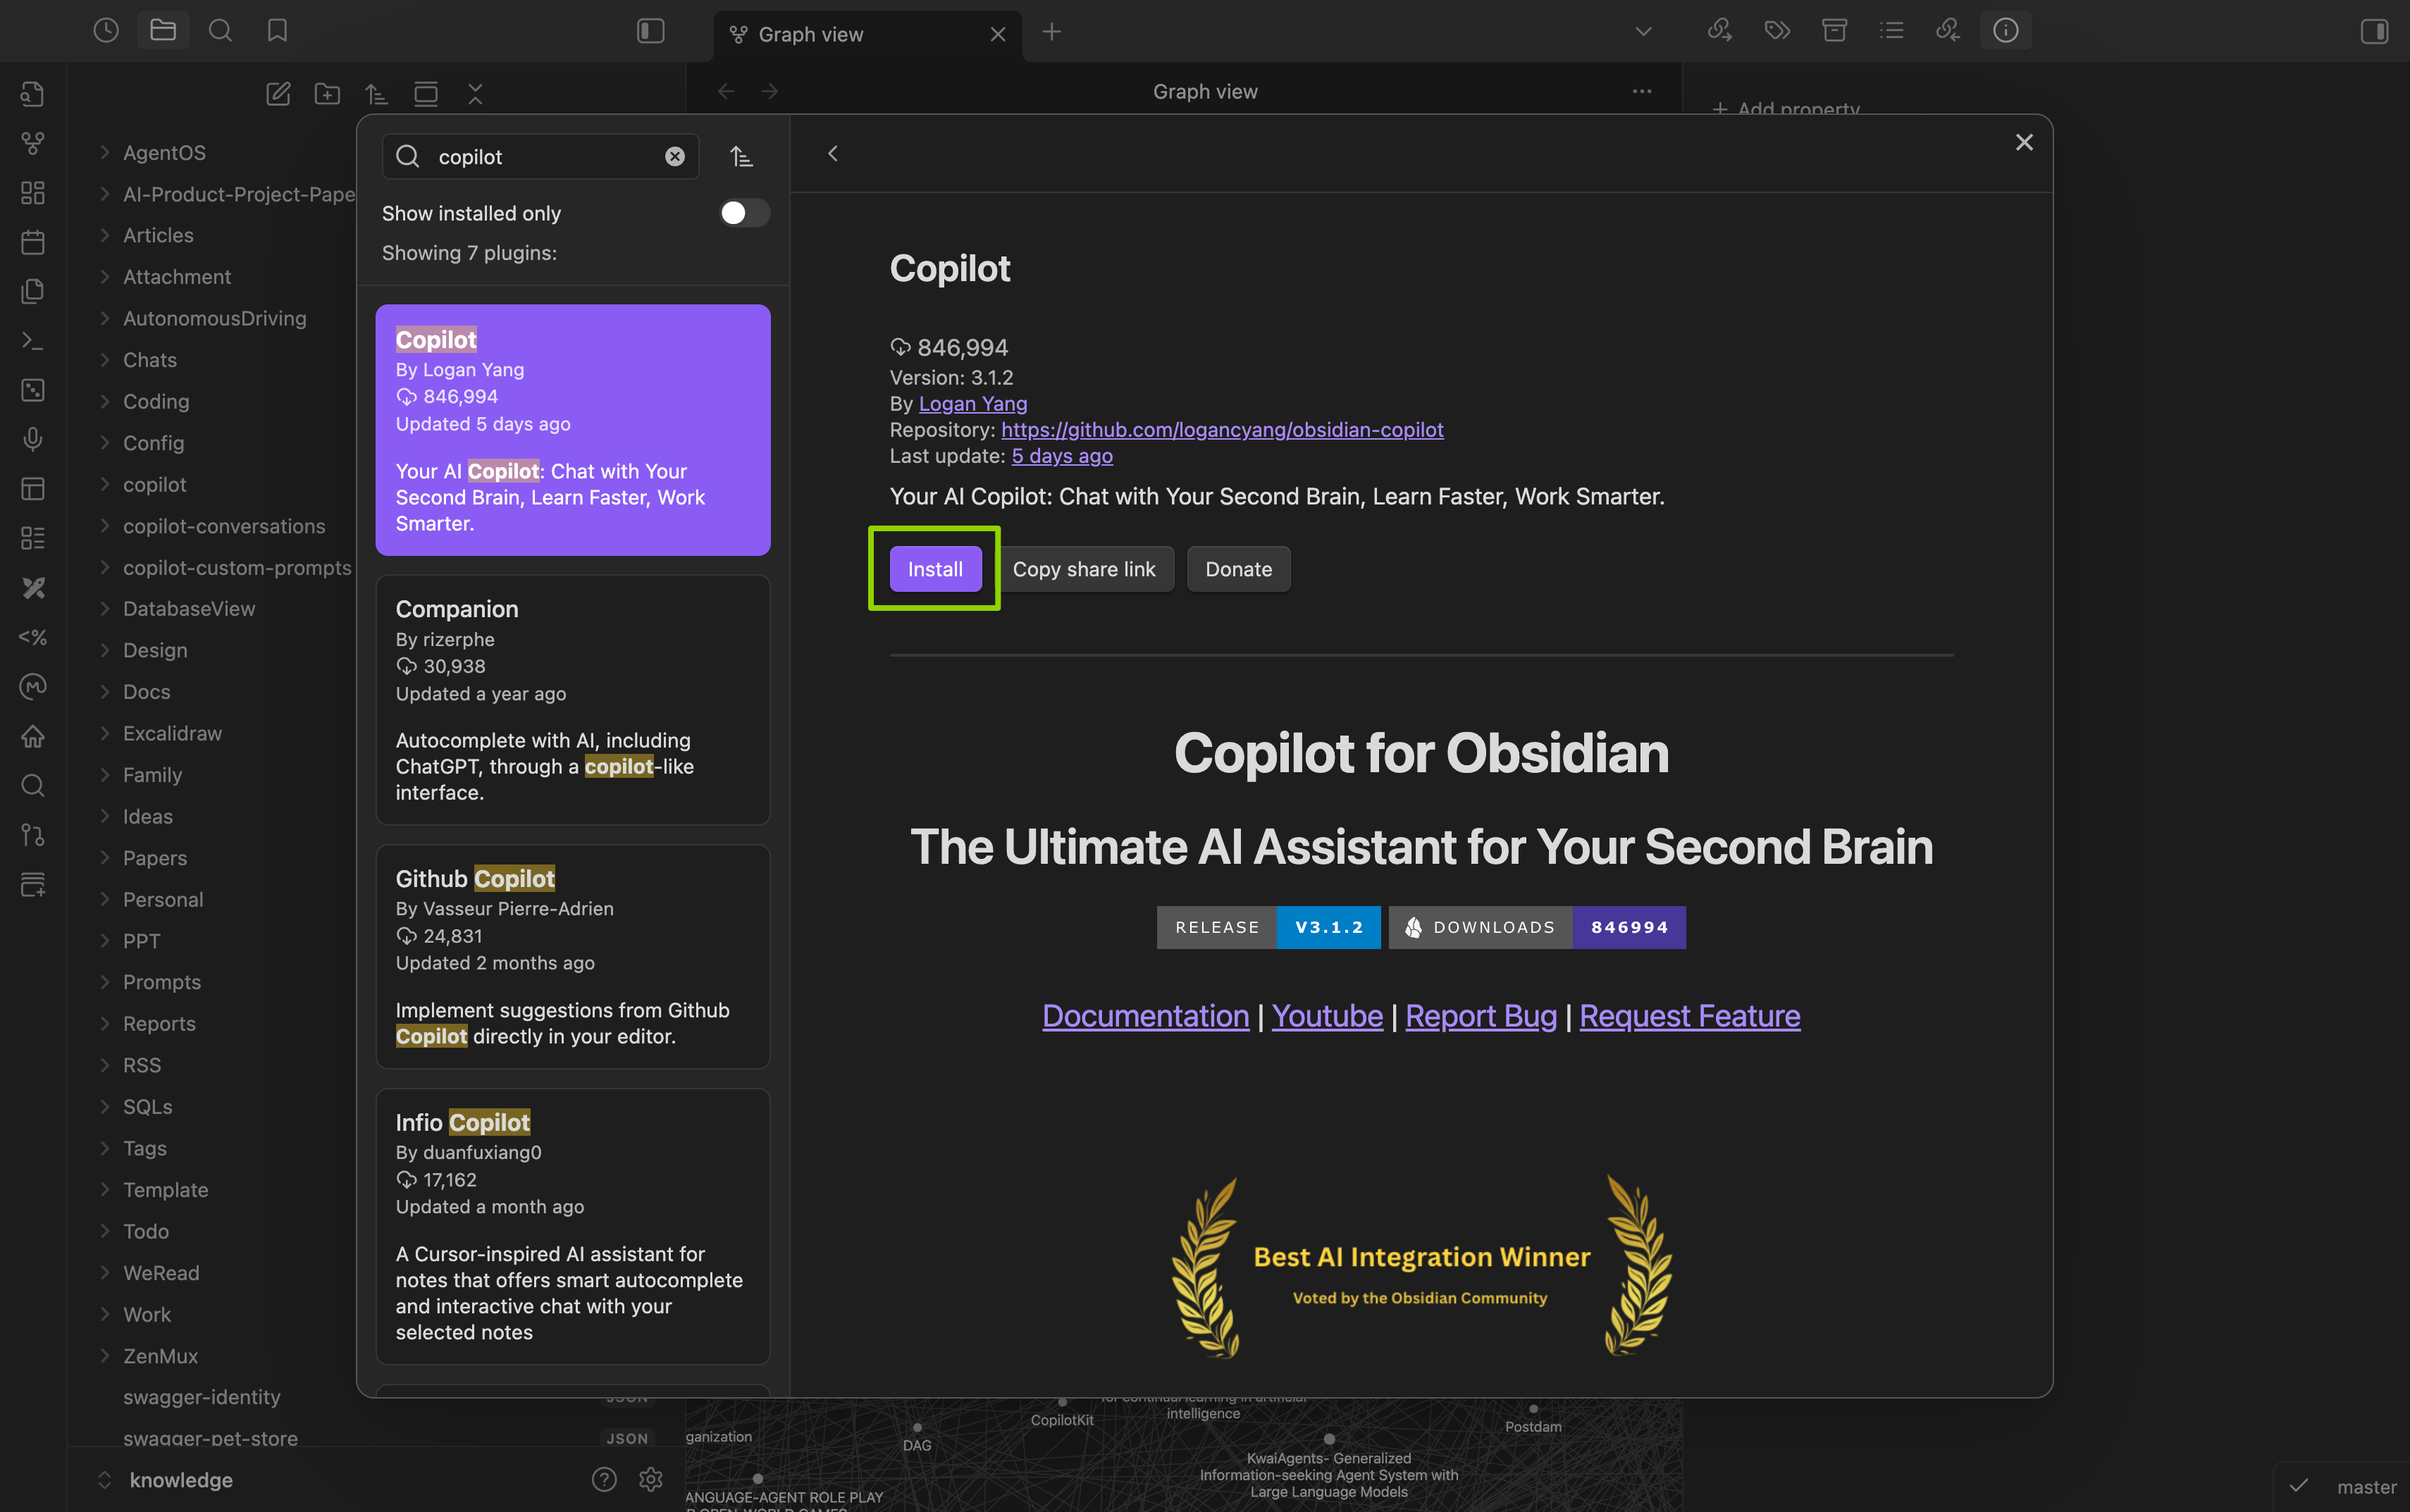Toggle the left sidebar collapse icon

coord(651,31)
